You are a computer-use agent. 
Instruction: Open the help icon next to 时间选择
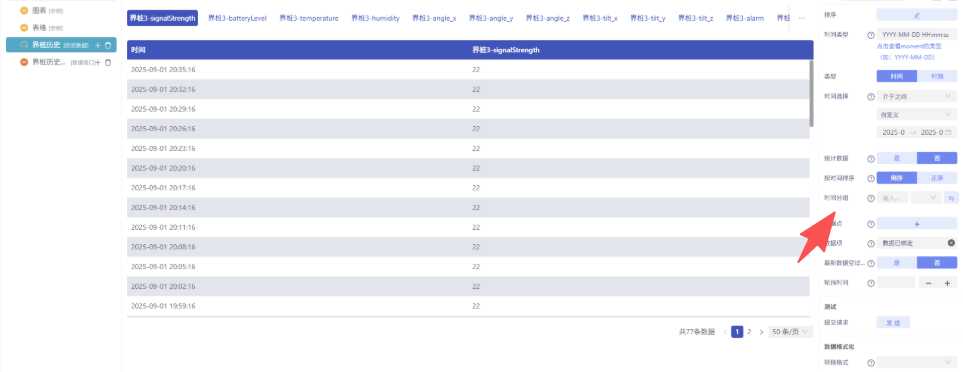871,96
